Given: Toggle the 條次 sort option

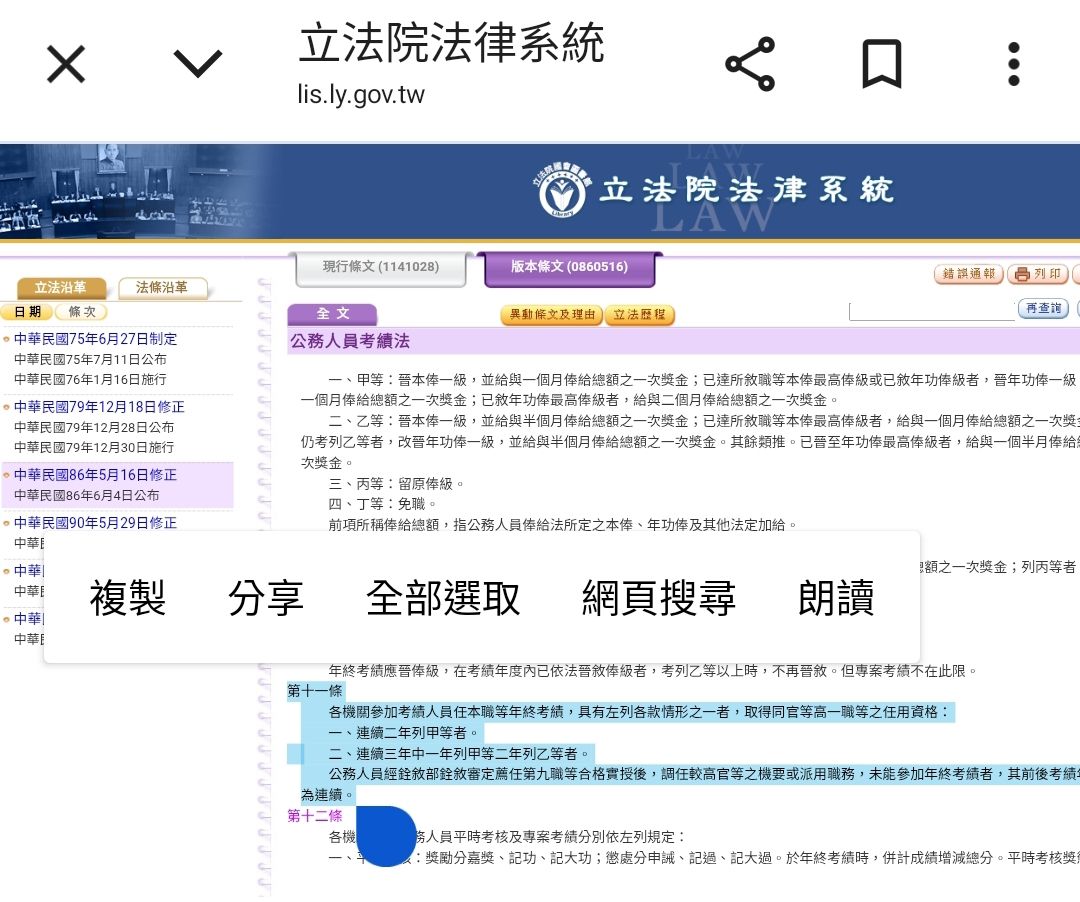Looking at the screenshot, I should (x=81, y=312).
